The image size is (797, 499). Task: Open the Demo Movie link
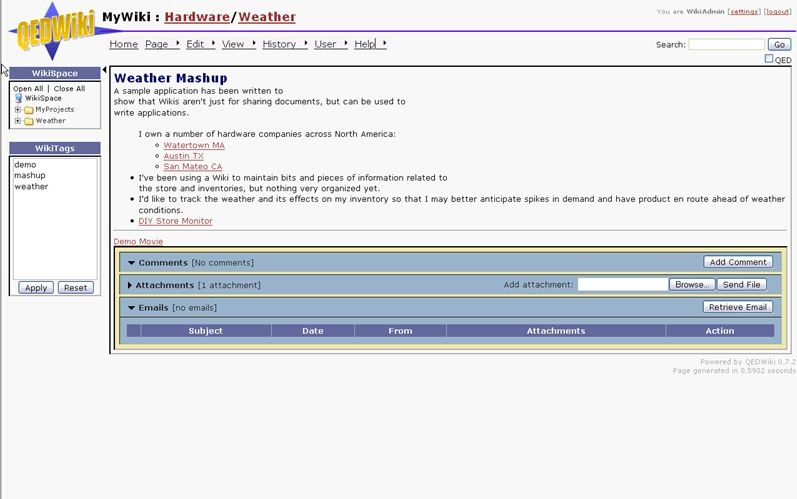pos(138,241)
